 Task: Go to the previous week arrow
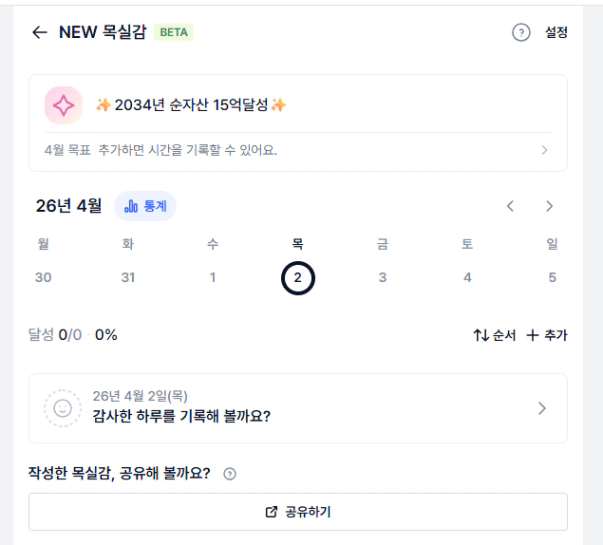click(x=511, y=207)
